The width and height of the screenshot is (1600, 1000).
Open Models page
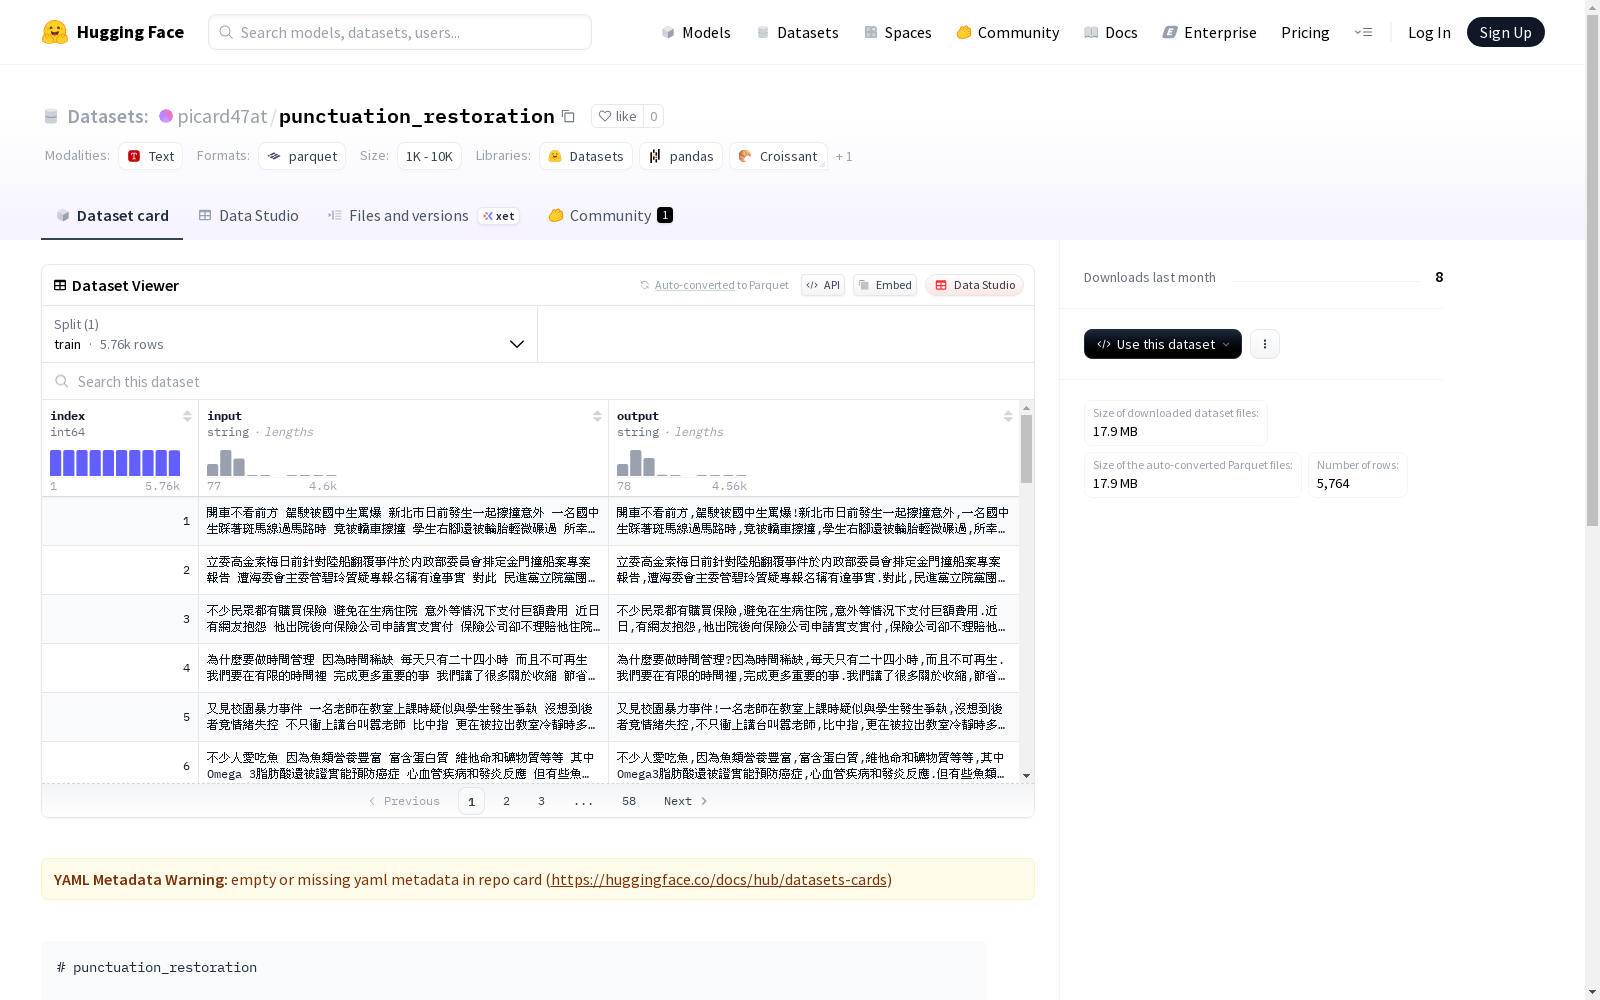[696, 32]
